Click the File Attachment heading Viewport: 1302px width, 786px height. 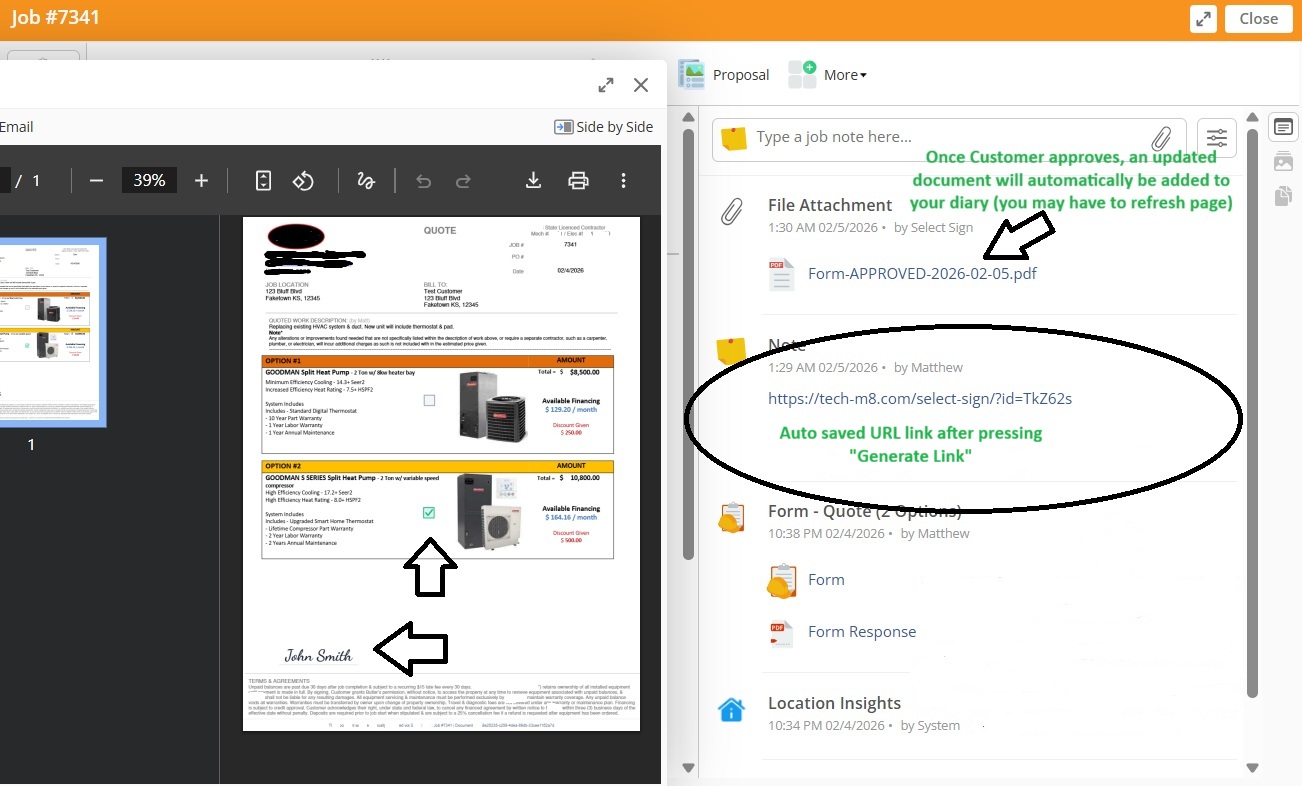830,205
